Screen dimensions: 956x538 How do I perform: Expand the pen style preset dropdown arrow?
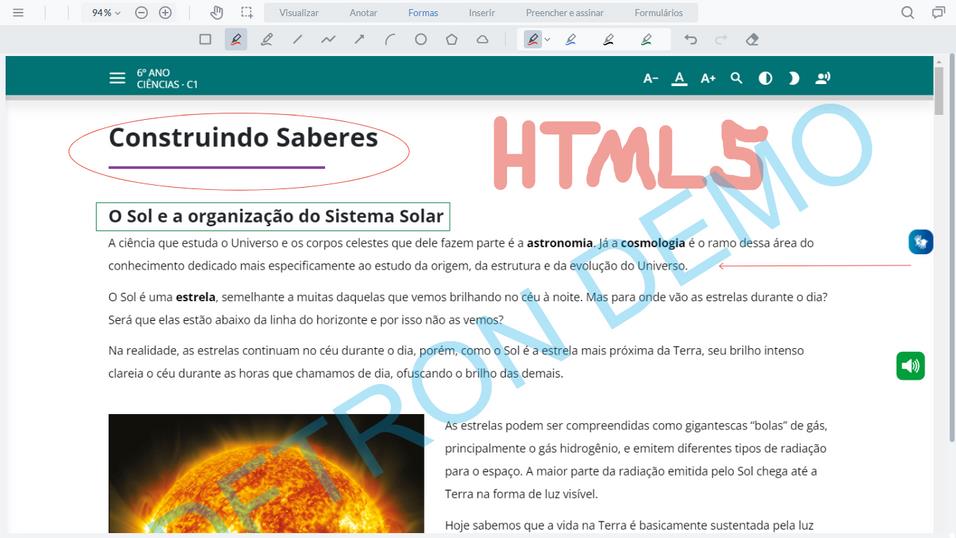(547, 40)
